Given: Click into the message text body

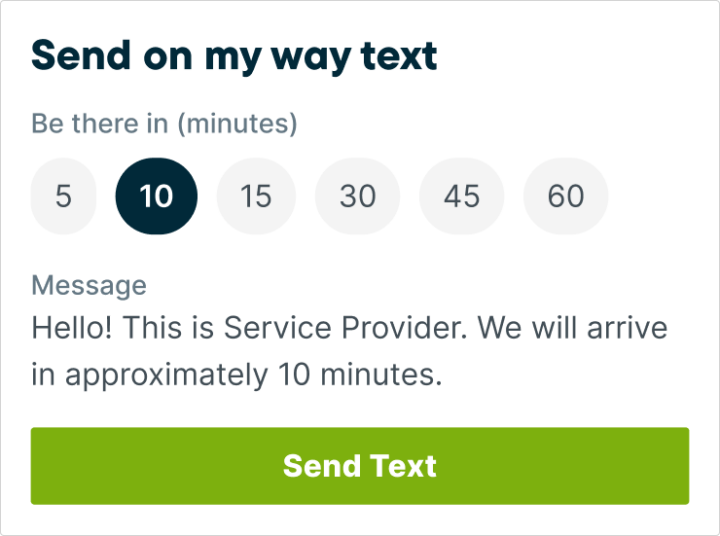Looking at the screenshot, I should (x=350, y=352).
